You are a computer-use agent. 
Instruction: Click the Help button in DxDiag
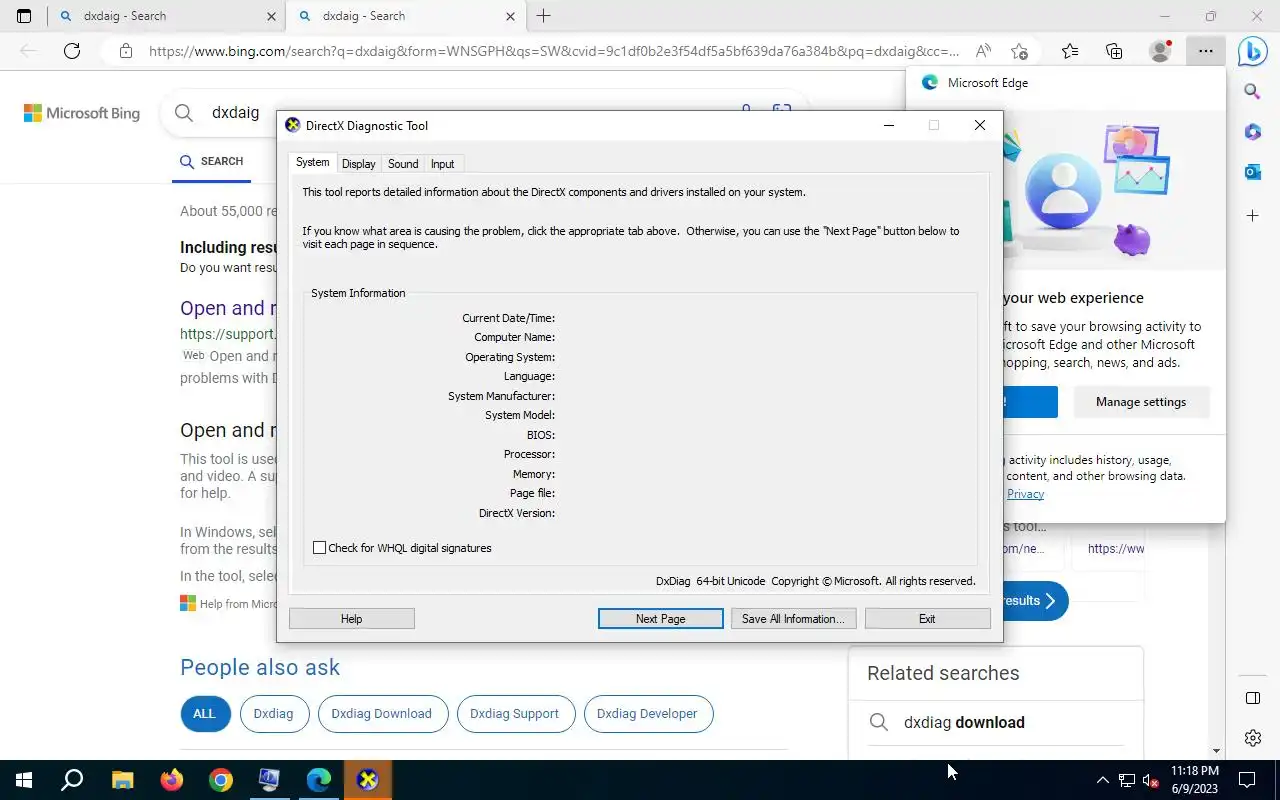[351, 619]
